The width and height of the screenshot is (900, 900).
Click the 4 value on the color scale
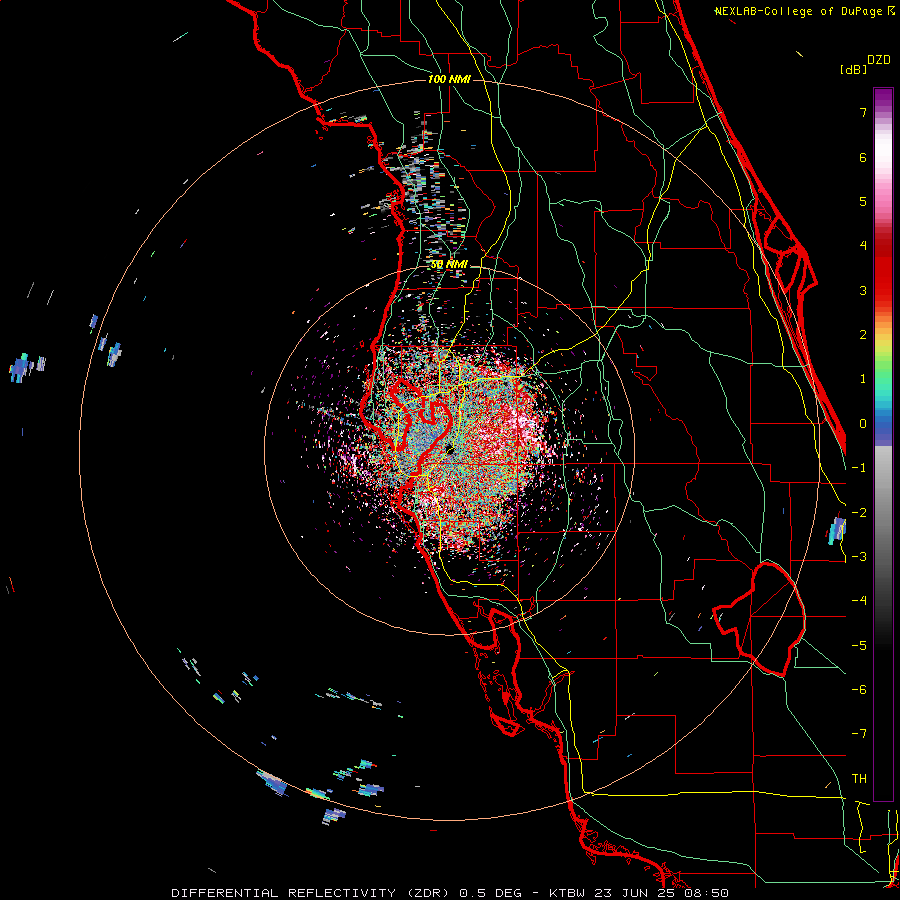click(863, 246)
